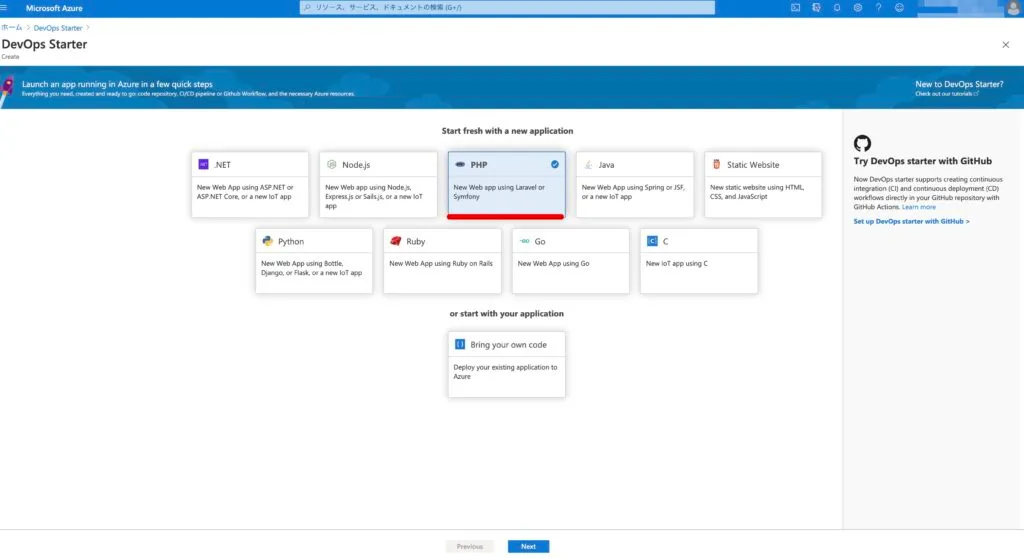Image resolution: width=1024 pixels, height=558 pixels.
Task: Click the Ruby gem icon
Action: click(395, 241)
